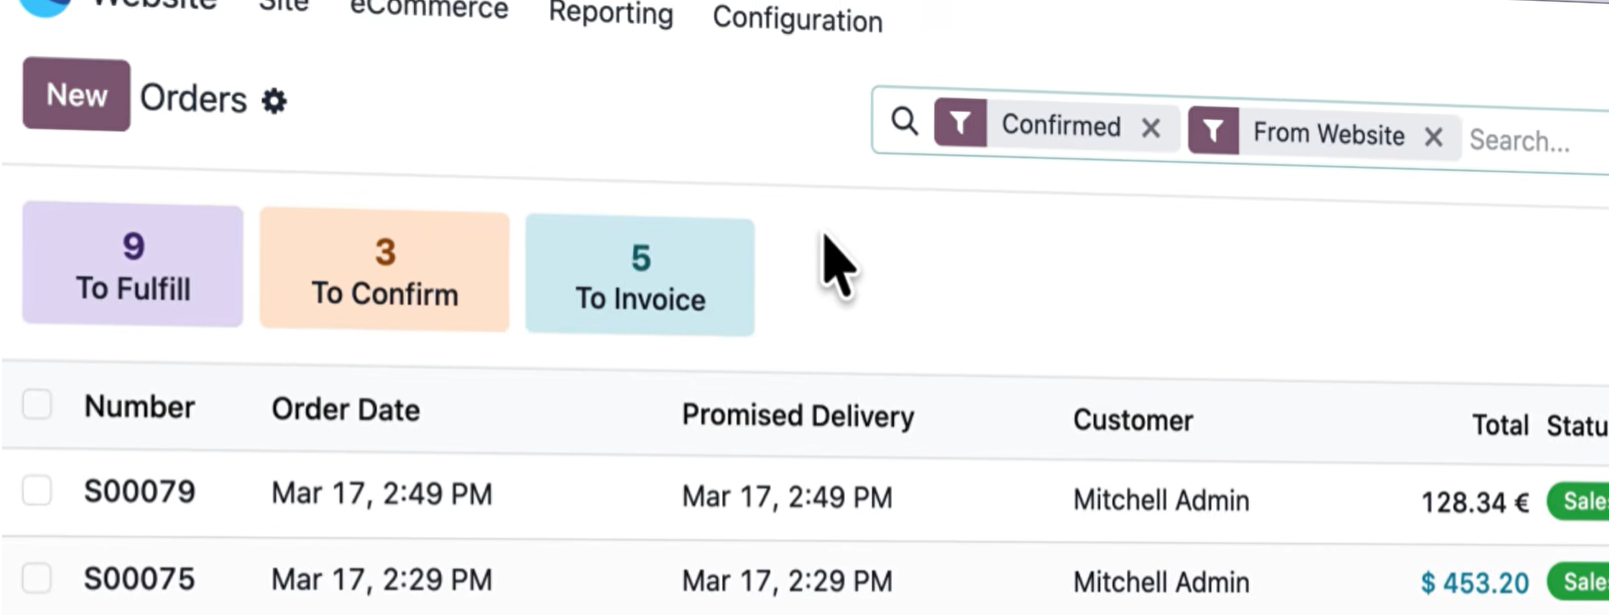
Task: Open order S00075
Action: [x=139, y=579]
